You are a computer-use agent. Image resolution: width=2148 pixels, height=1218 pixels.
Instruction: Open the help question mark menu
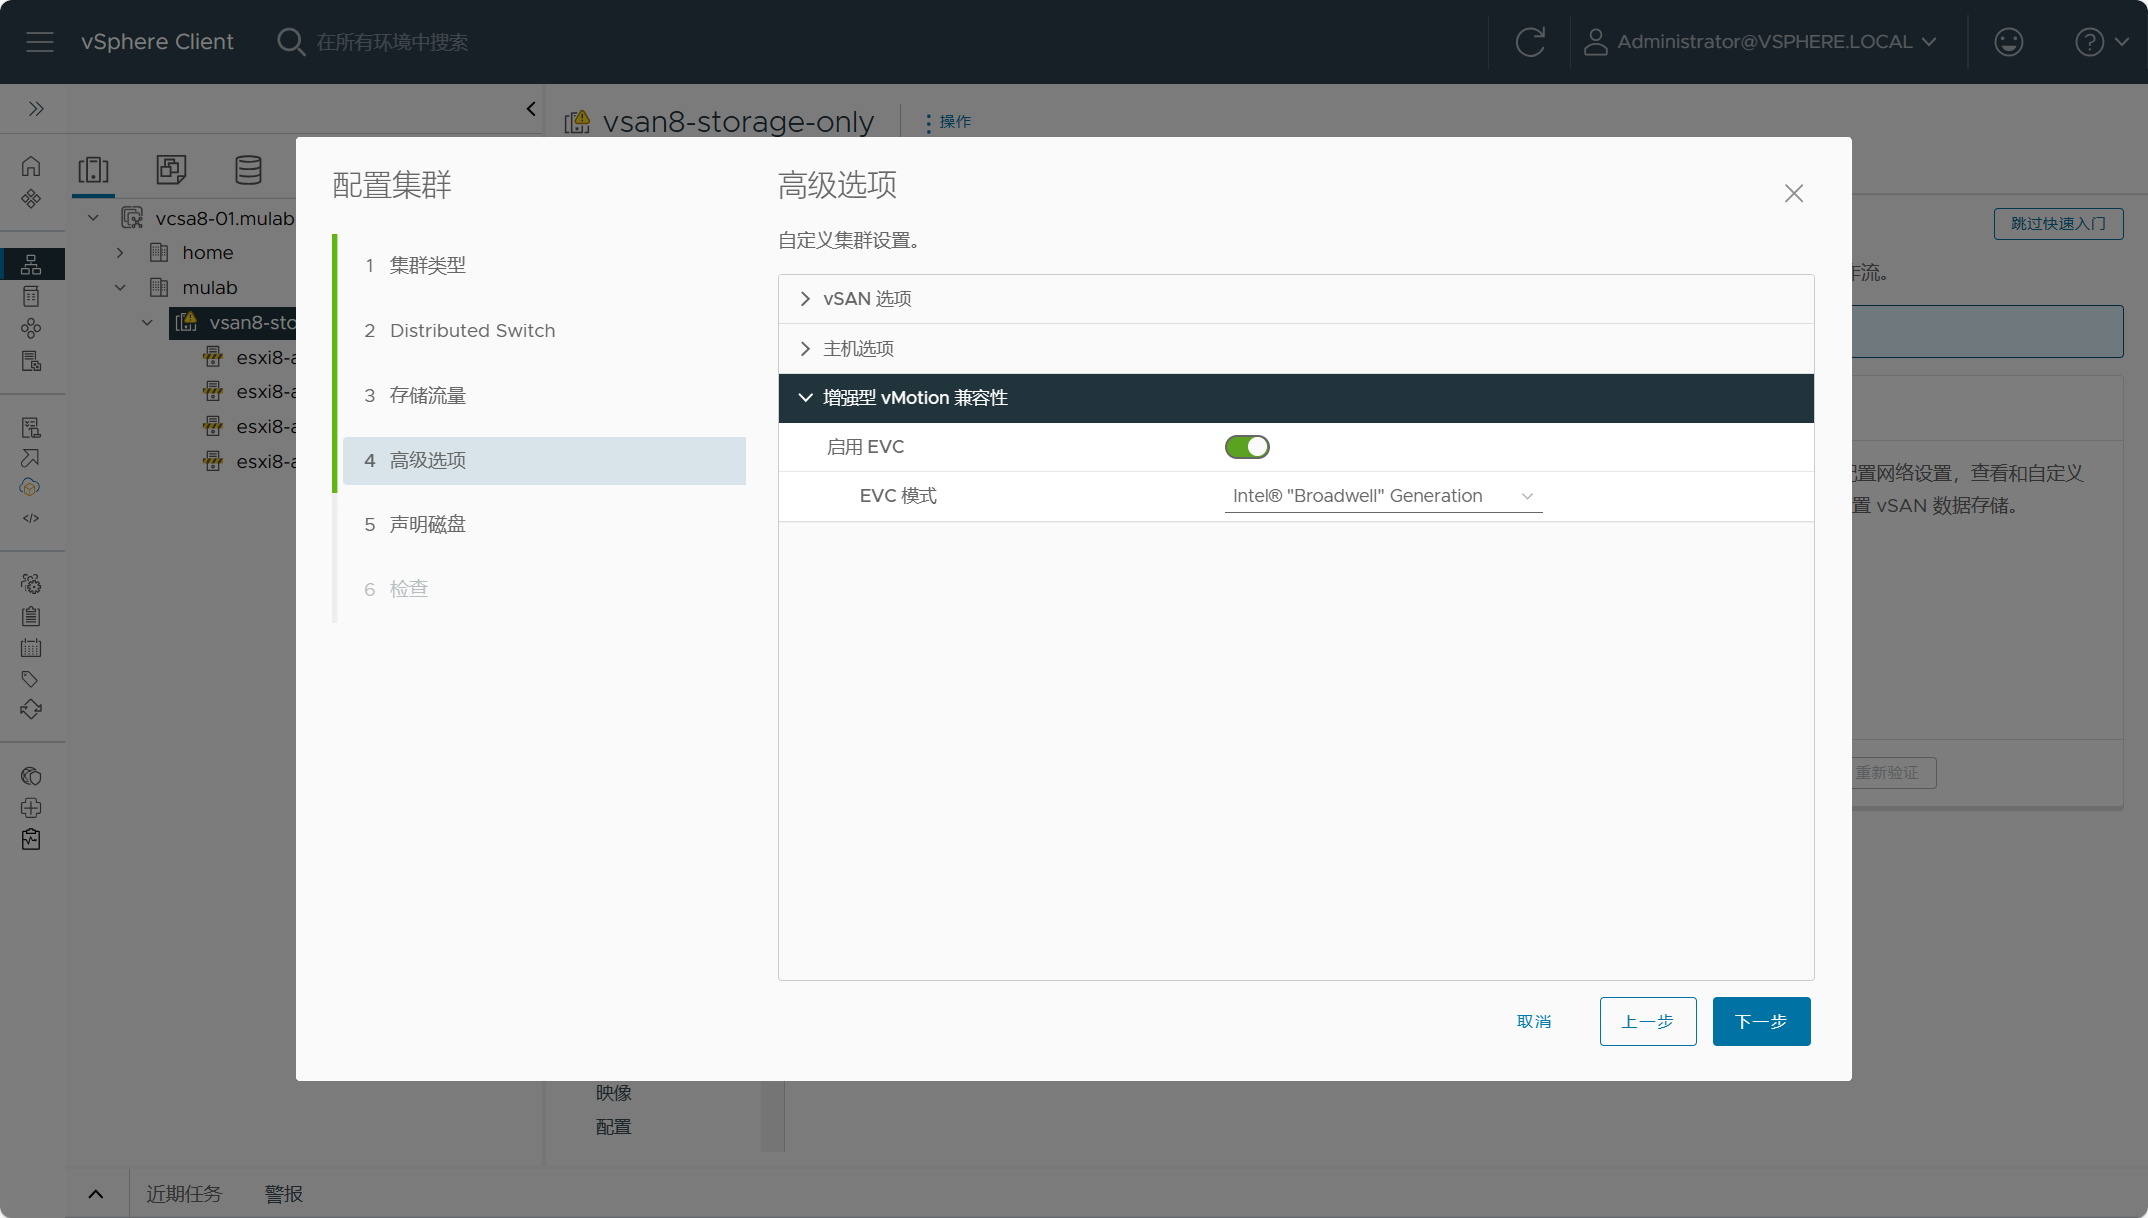click(x=2101, y=42)
